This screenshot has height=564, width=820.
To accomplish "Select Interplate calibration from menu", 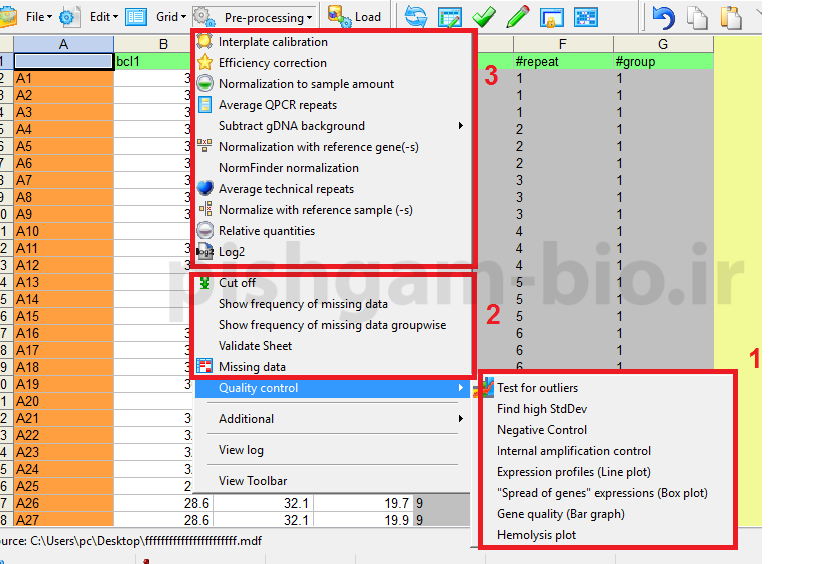I will coord(273,42).
